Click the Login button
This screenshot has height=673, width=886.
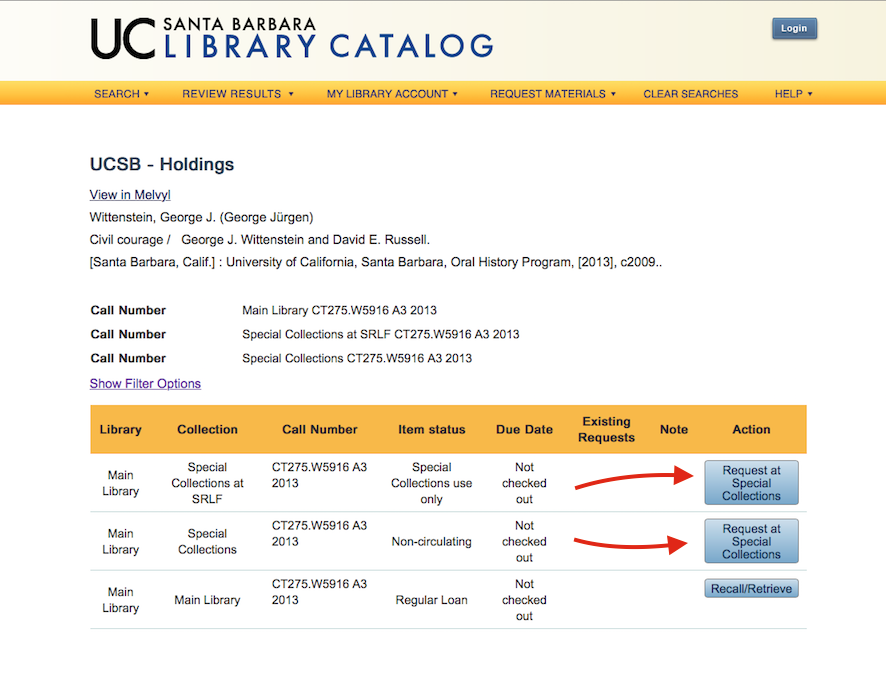pyautogui.click(x=794, y=28)
